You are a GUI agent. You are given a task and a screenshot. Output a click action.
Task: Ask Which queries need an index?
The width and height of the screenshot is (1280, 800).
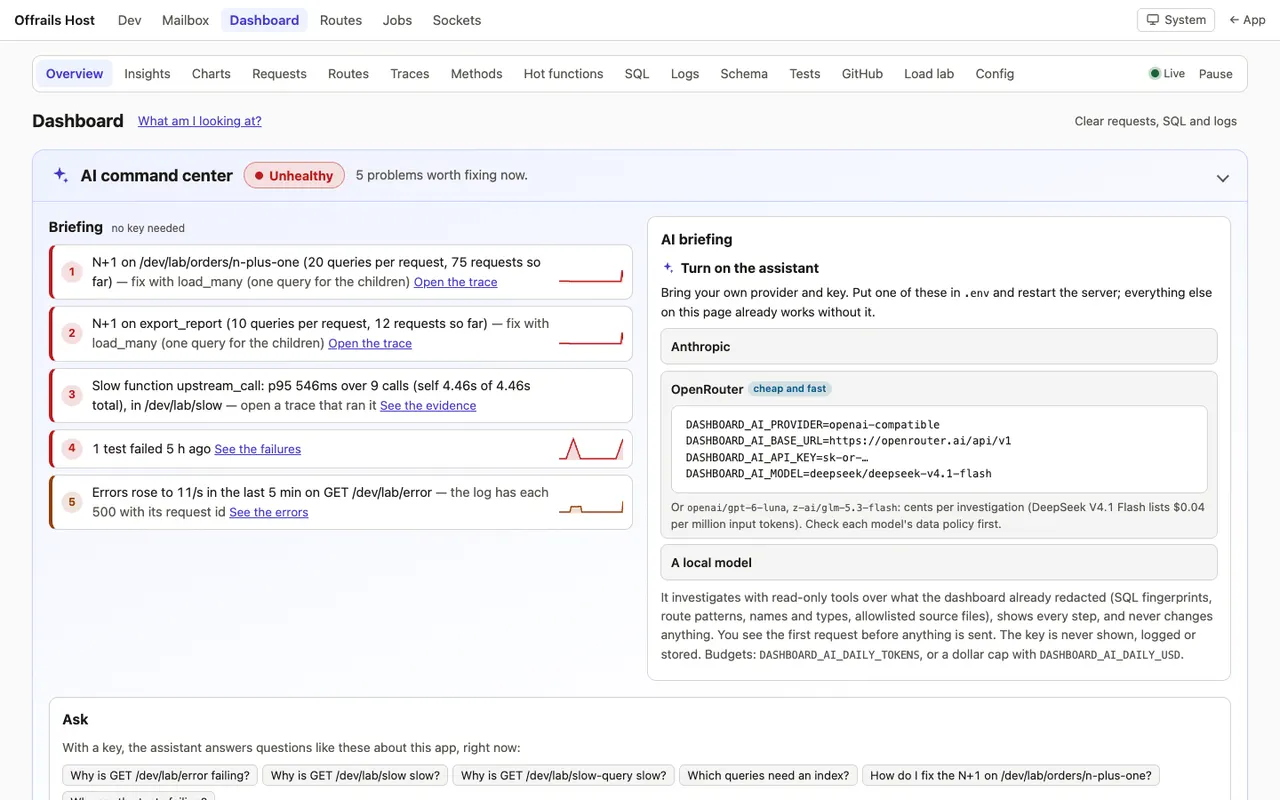(768, 775)
